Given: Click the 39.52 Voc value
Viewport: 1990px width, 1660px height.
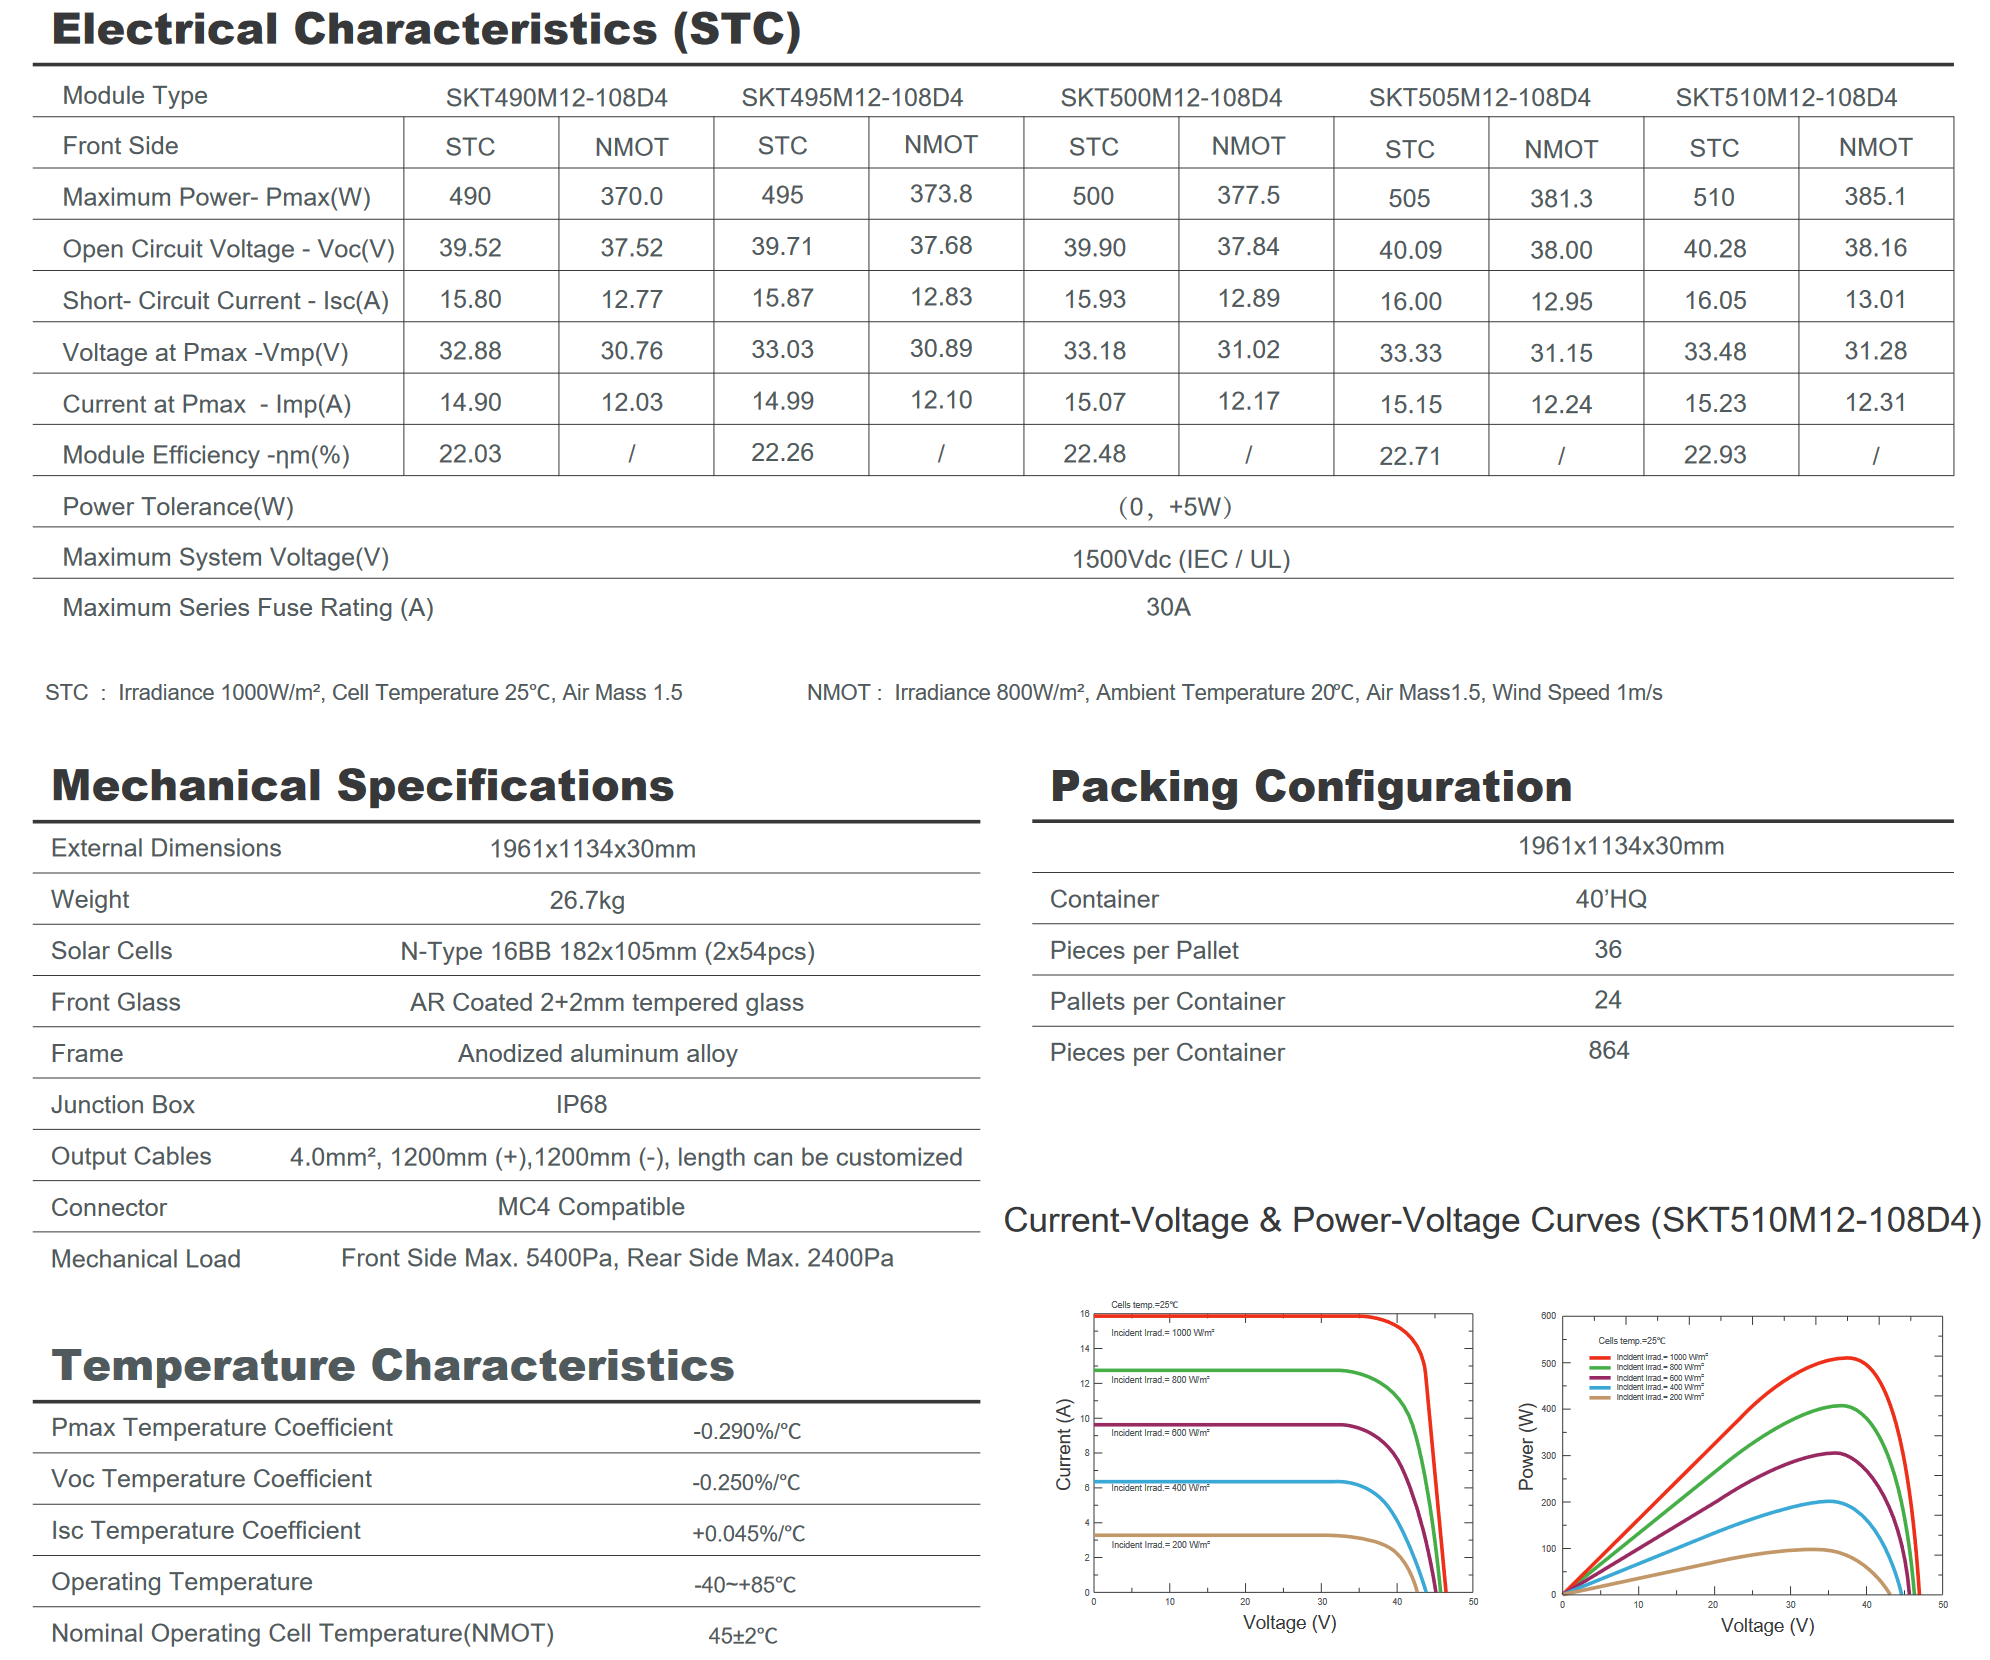Looking at the screenshot, I should (x=470, y=248).
